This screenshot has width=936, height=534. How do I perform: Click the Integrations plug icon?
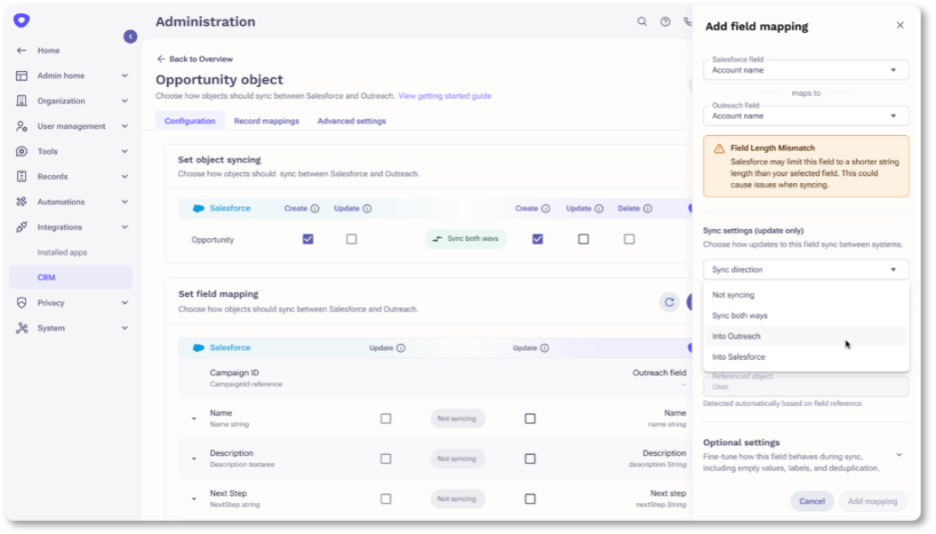pyautogui.click(x=21, y=227)
